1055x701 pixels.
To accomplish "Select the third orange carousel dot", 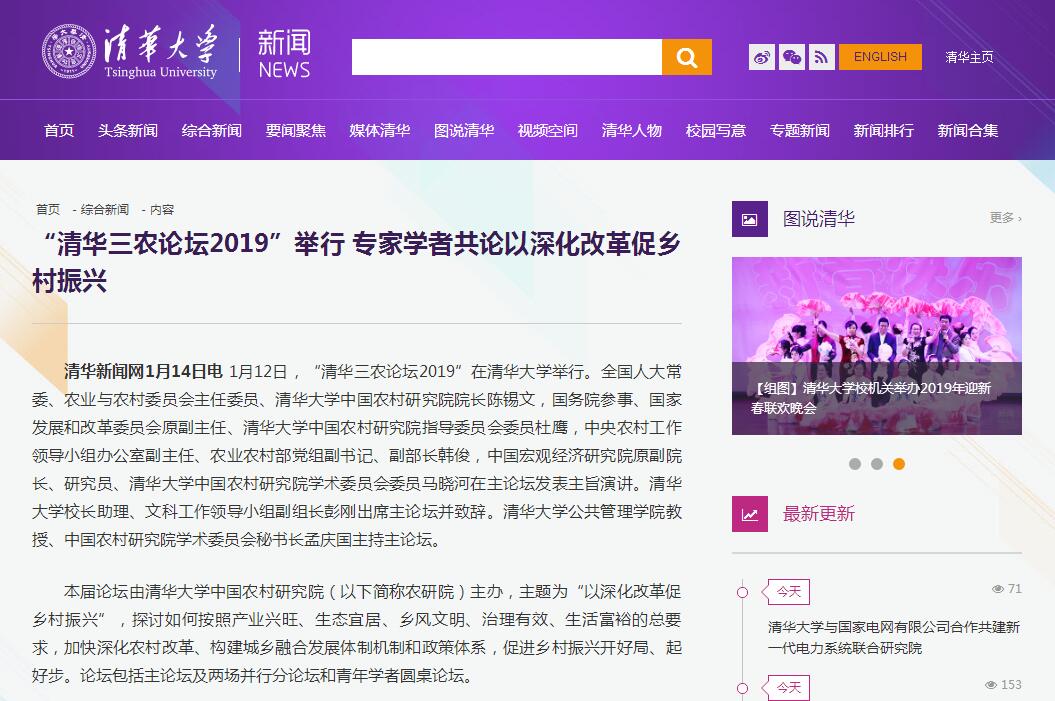I will coord(899,464).
